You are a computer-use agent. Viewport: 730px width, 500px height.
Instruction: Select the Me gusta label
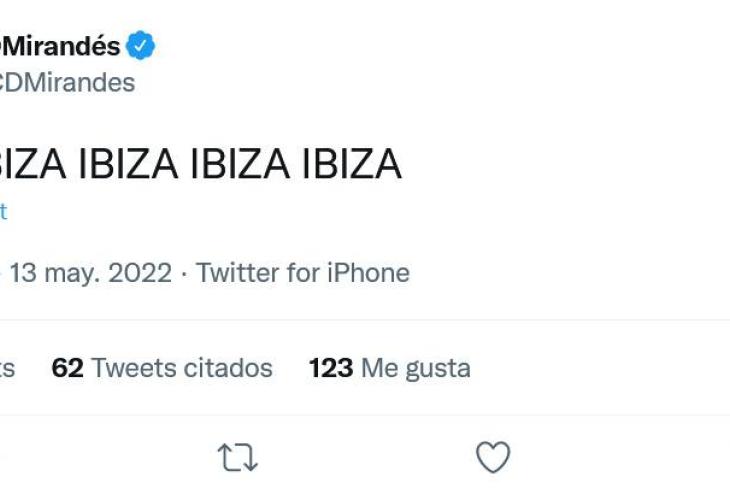(415, 368)
